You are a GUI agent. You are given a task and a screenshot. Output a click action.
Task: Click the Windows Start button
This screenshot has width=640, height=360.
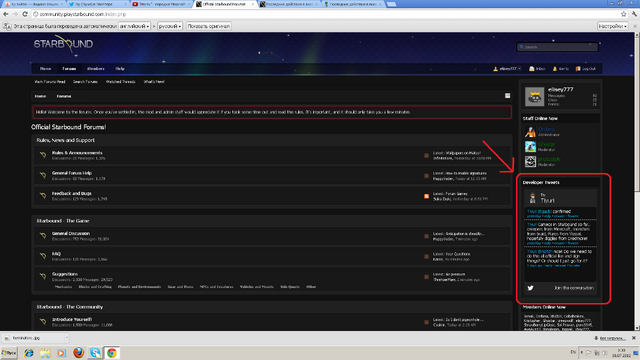click(x=9, y=353)
